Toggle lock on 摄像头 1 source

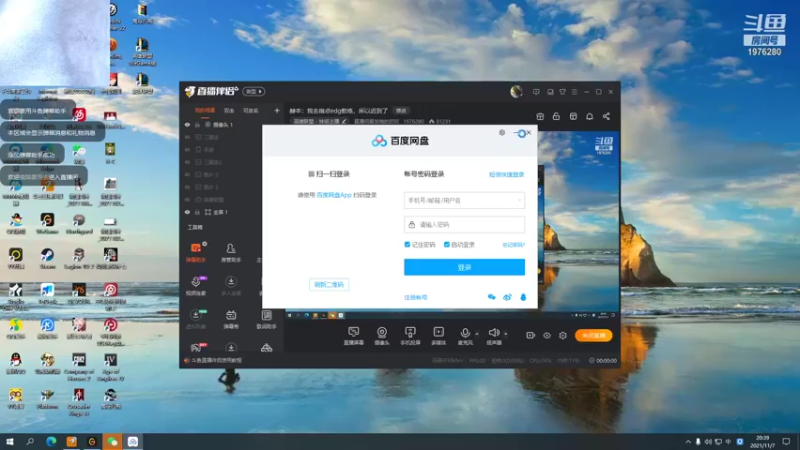click(197, 124)
